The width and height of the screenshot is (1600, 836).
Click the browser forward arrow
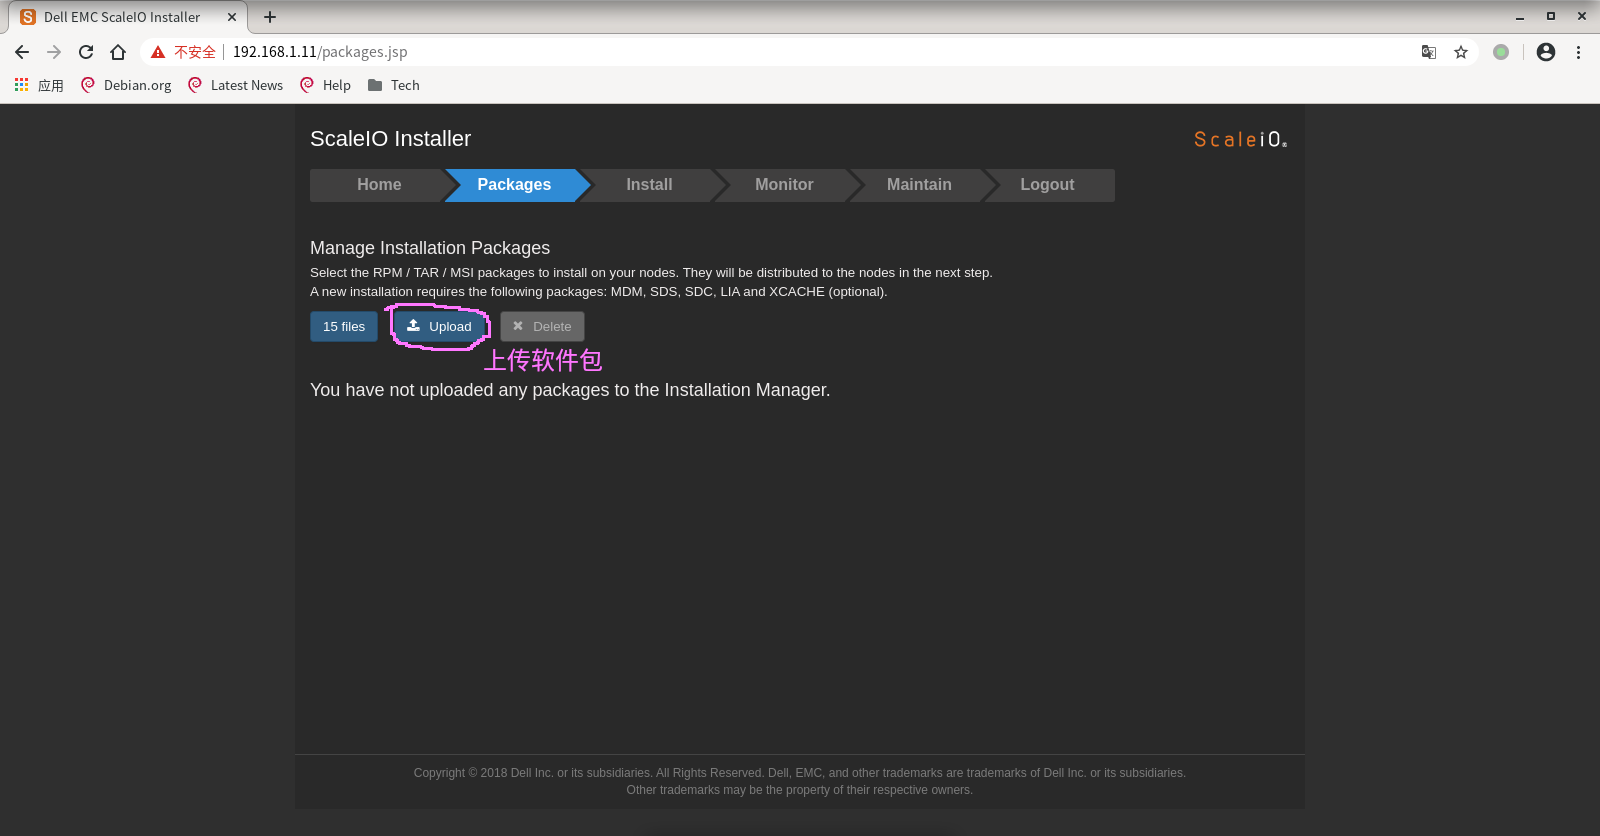click(54, 52)
